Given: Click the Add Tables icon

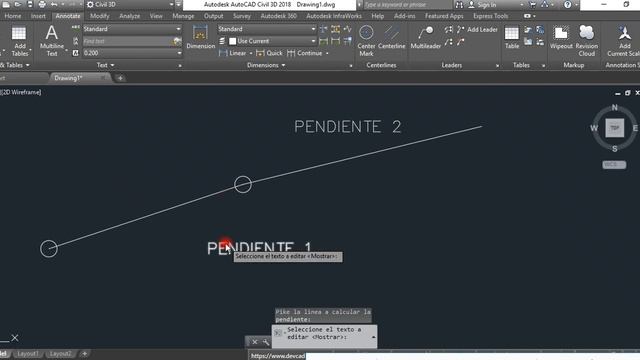Looking at the screenshot, I should coord(19,40).
